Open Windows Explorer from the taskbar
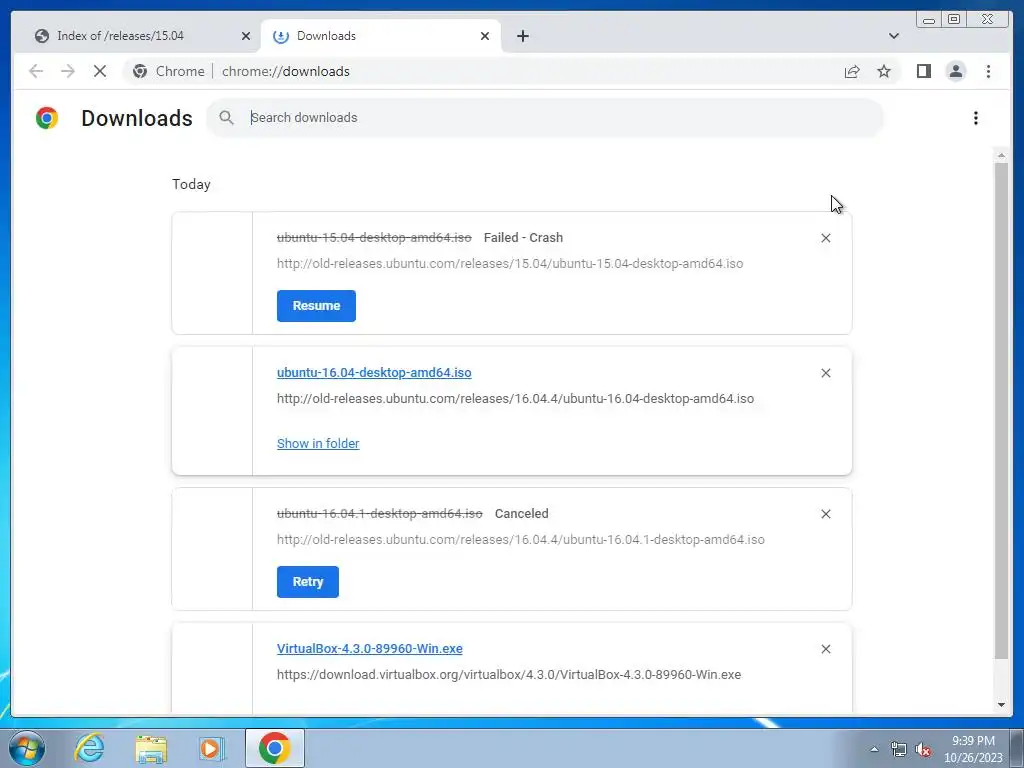 [x=151, y=748]
